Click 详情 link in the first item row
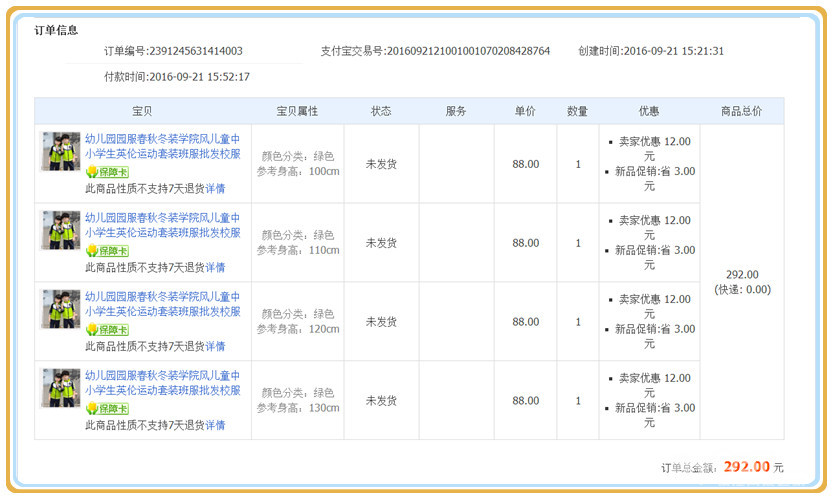 (x=215, y=188)
